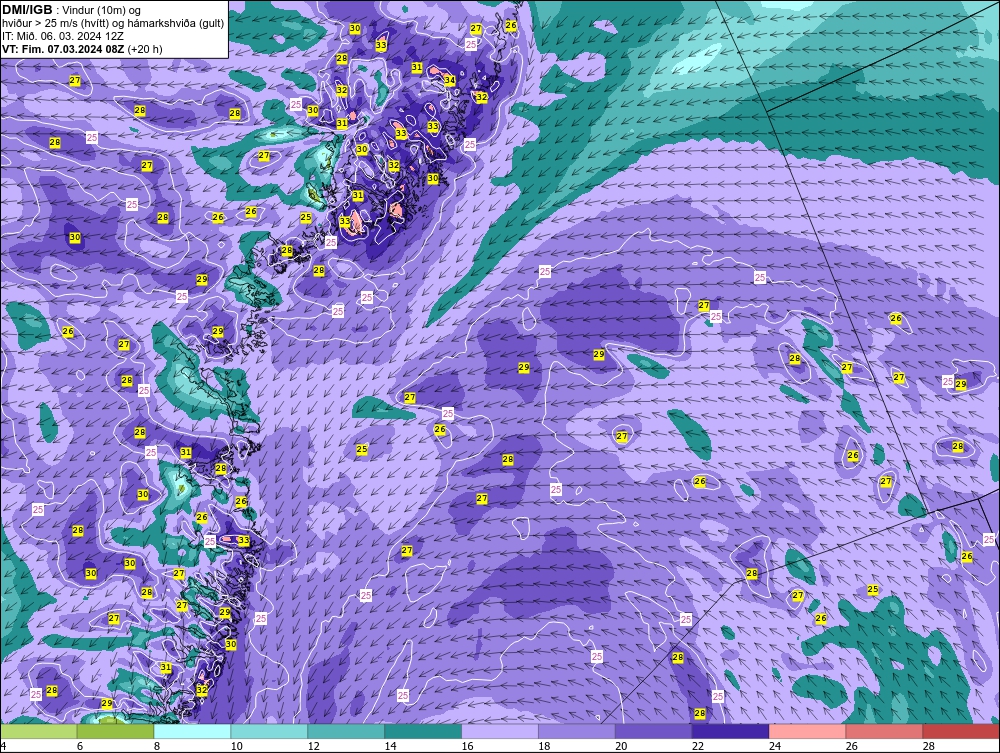The image size is (1000, 753).
Task: Click the yellow '34' gust label
Action: click(x=450, y=80)
